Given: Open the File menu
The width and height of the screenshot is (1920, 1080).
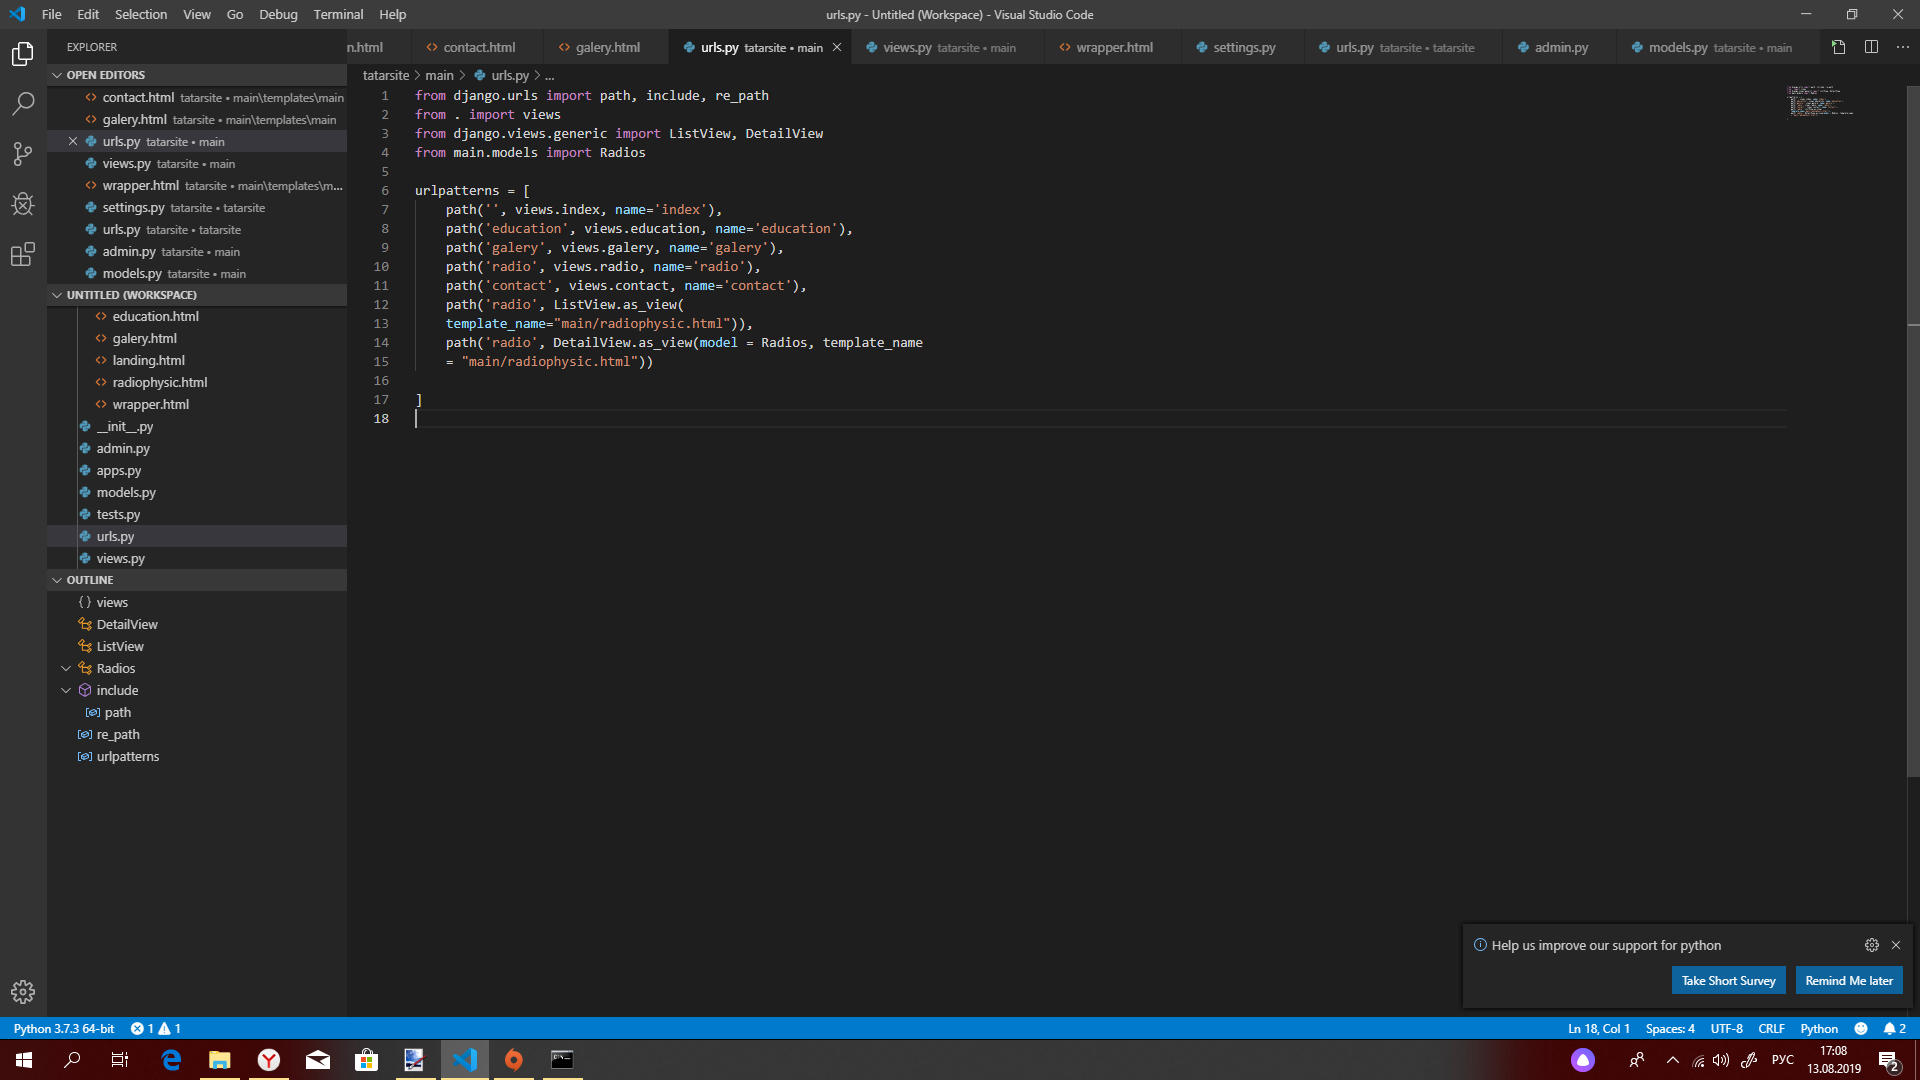Looking at the screenshot, I should click(x=51, y=14).
